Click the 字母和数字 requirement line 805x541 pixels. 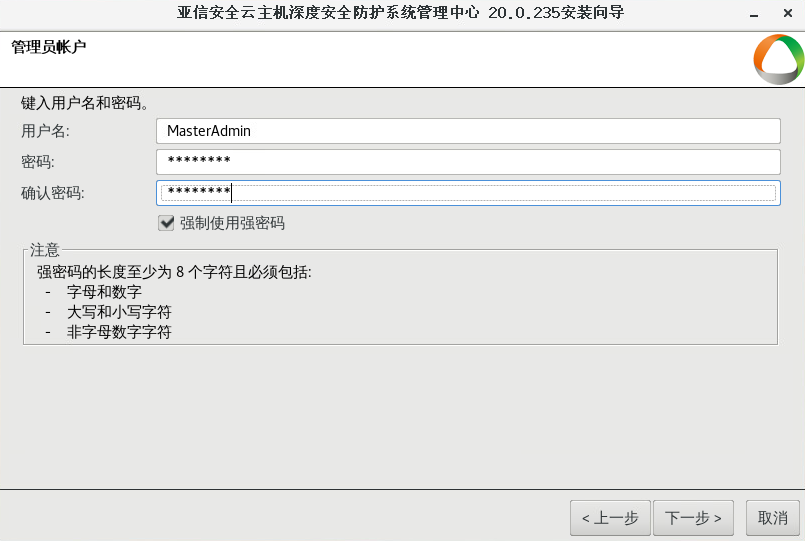click(104, 292)
